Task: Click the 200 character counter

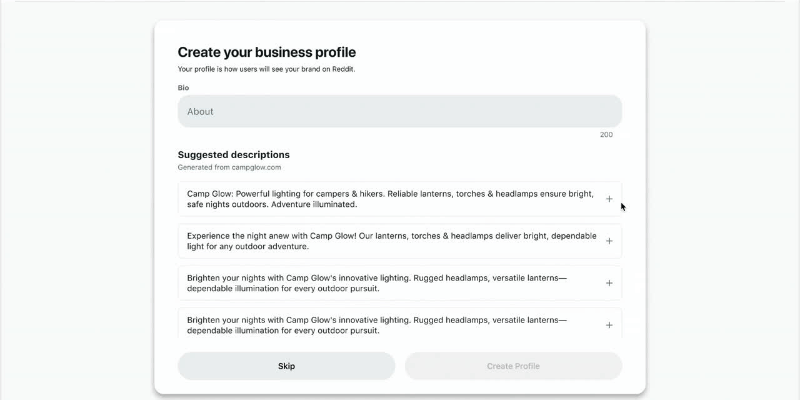Action: 606,135
